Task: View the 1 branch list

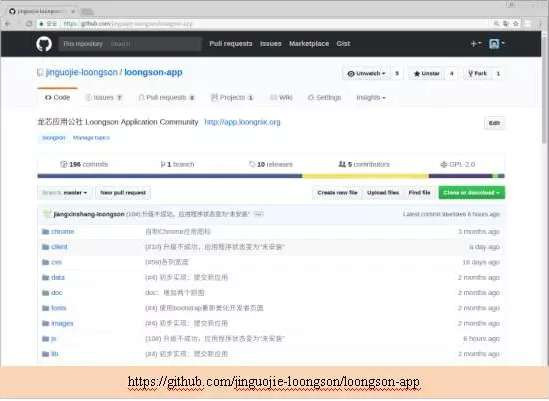Action: 177,164
